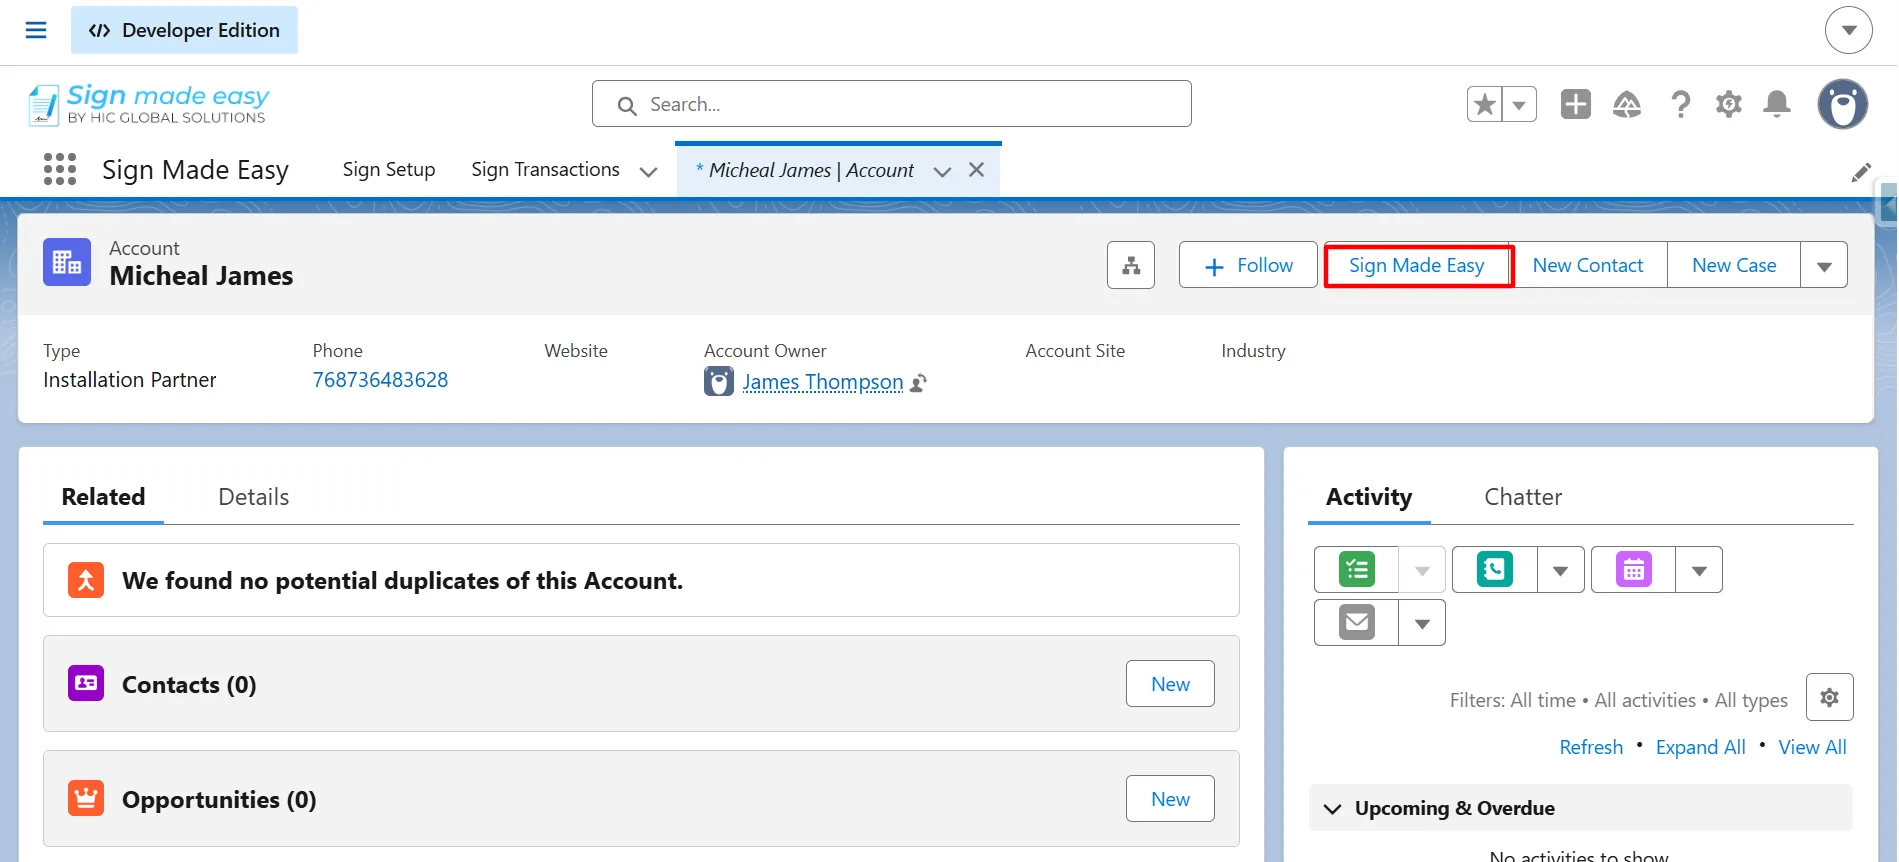
Task: Click the Email envelope icon
Action: pyautogui.click(x=1357, y=623)
